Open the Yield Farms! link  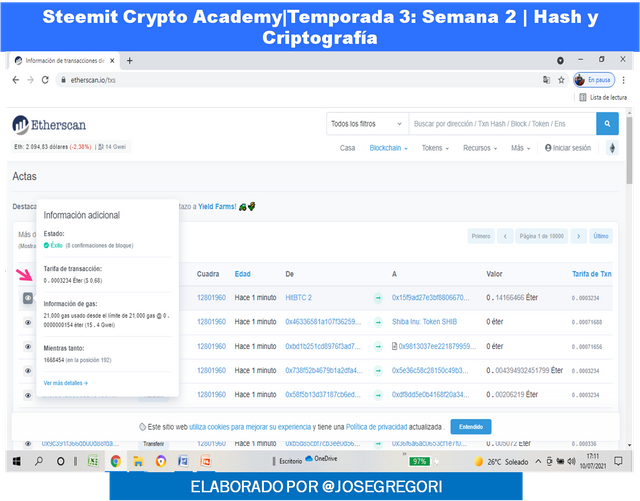click(x=217, y=207)
